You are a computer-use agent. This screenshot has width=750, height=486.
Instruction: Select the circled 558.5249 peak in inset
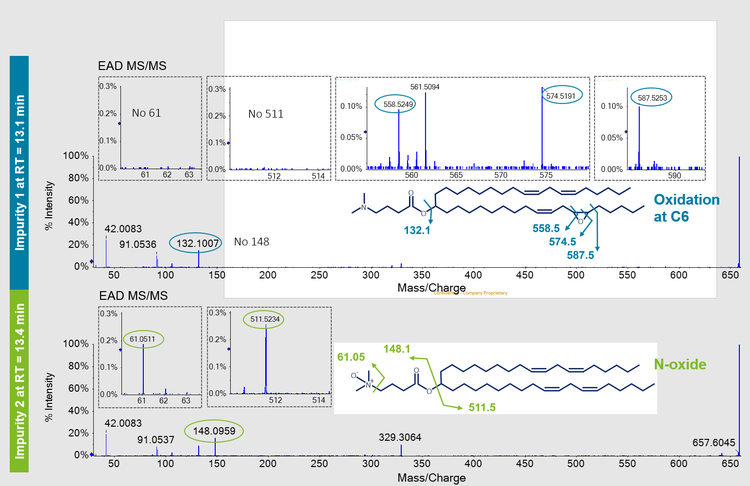(x=399, y=102)
